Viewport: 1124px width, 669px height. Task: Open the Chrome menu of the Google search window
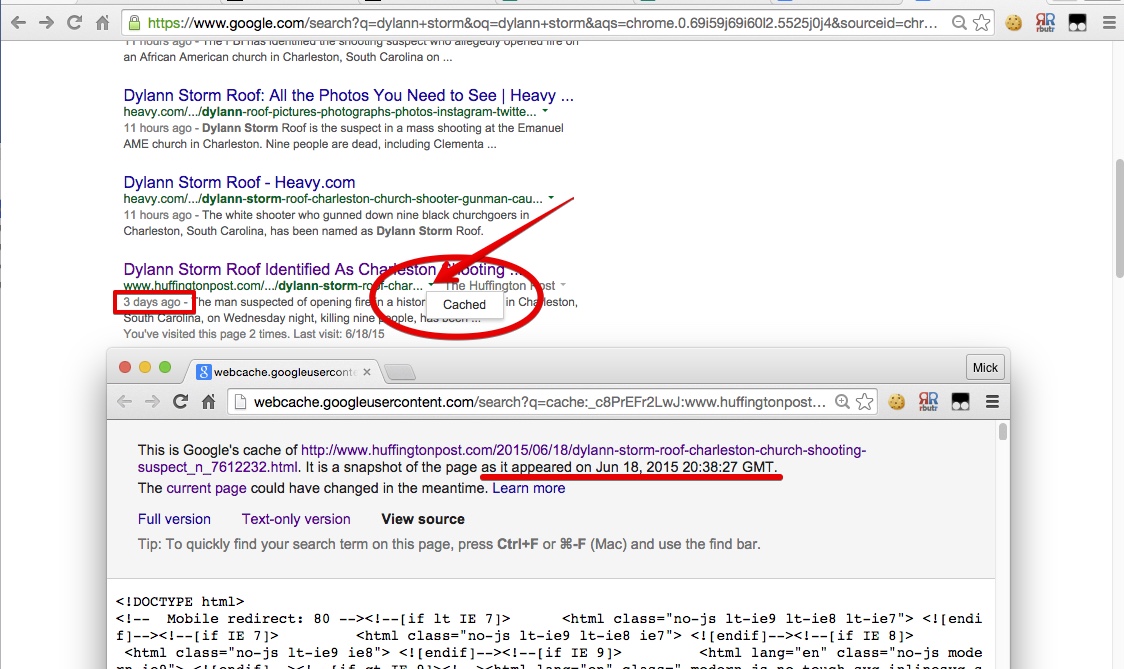point(1109,23)
